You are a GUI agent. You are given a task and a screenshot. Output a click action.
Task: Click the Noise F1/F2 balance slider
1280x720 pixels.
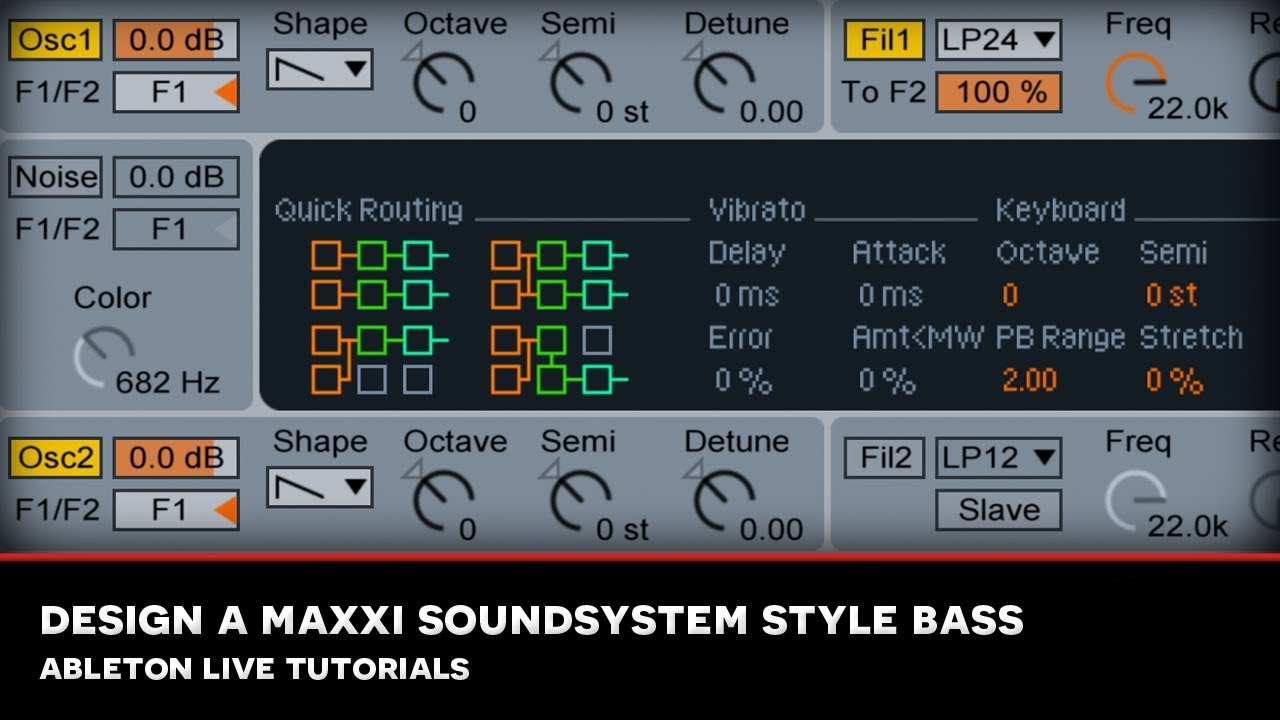tap(176, 229)
